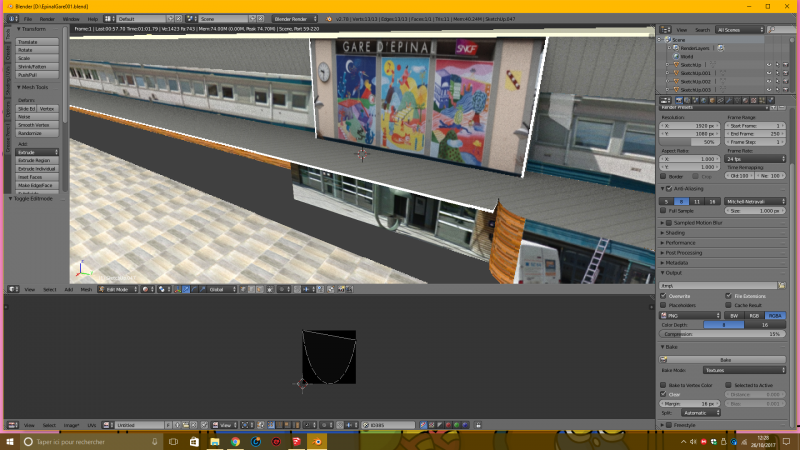This screenshot has width=800, height=450.
Task: Open the Object properties cube icon
Action: point(712,100)
